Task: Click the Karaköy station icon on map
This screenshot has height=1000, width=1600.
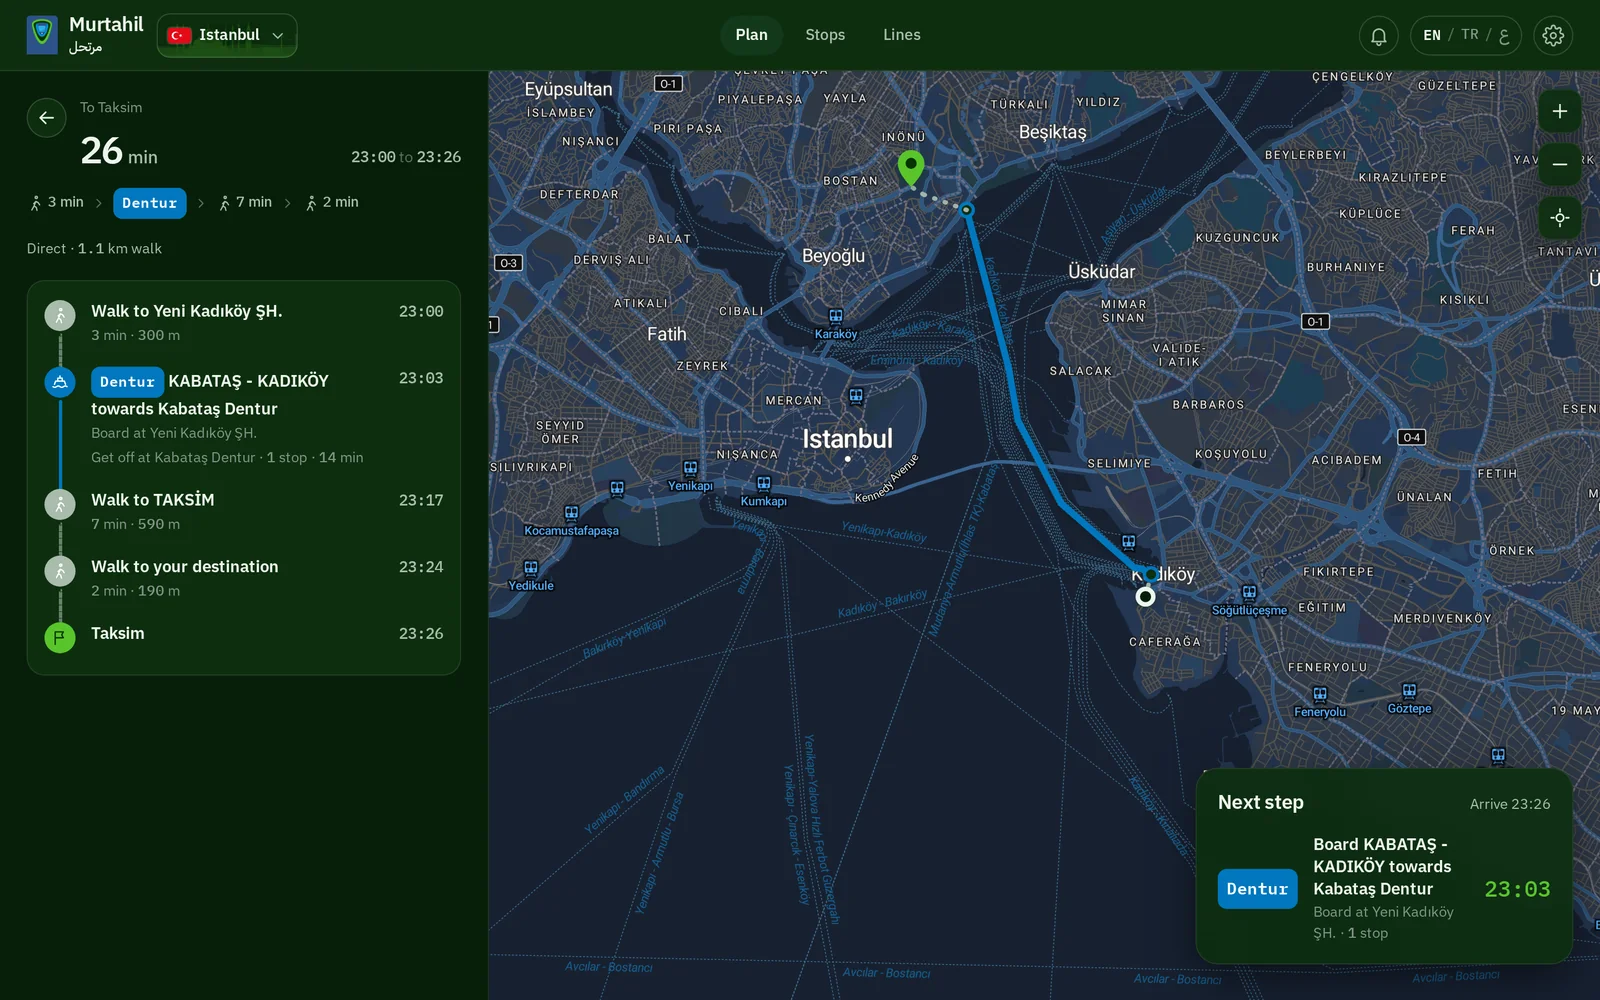Action: point(836,316)
